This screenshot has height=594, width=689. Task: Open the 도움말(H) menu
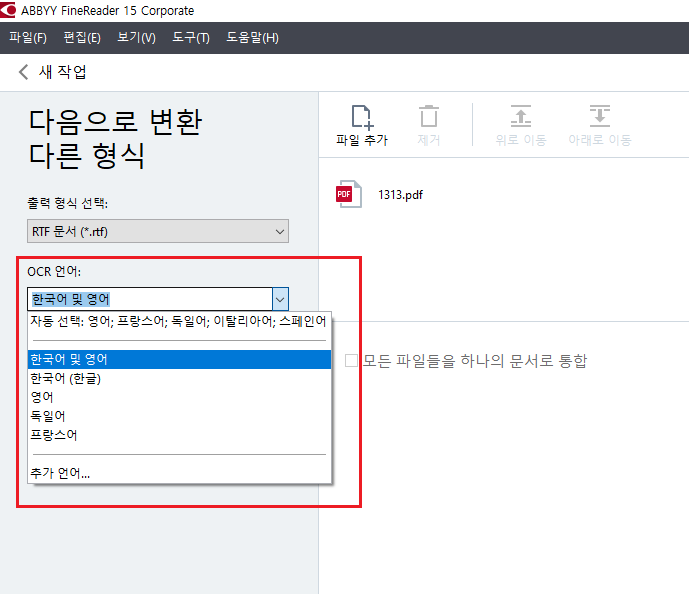[x=252, y=38]
